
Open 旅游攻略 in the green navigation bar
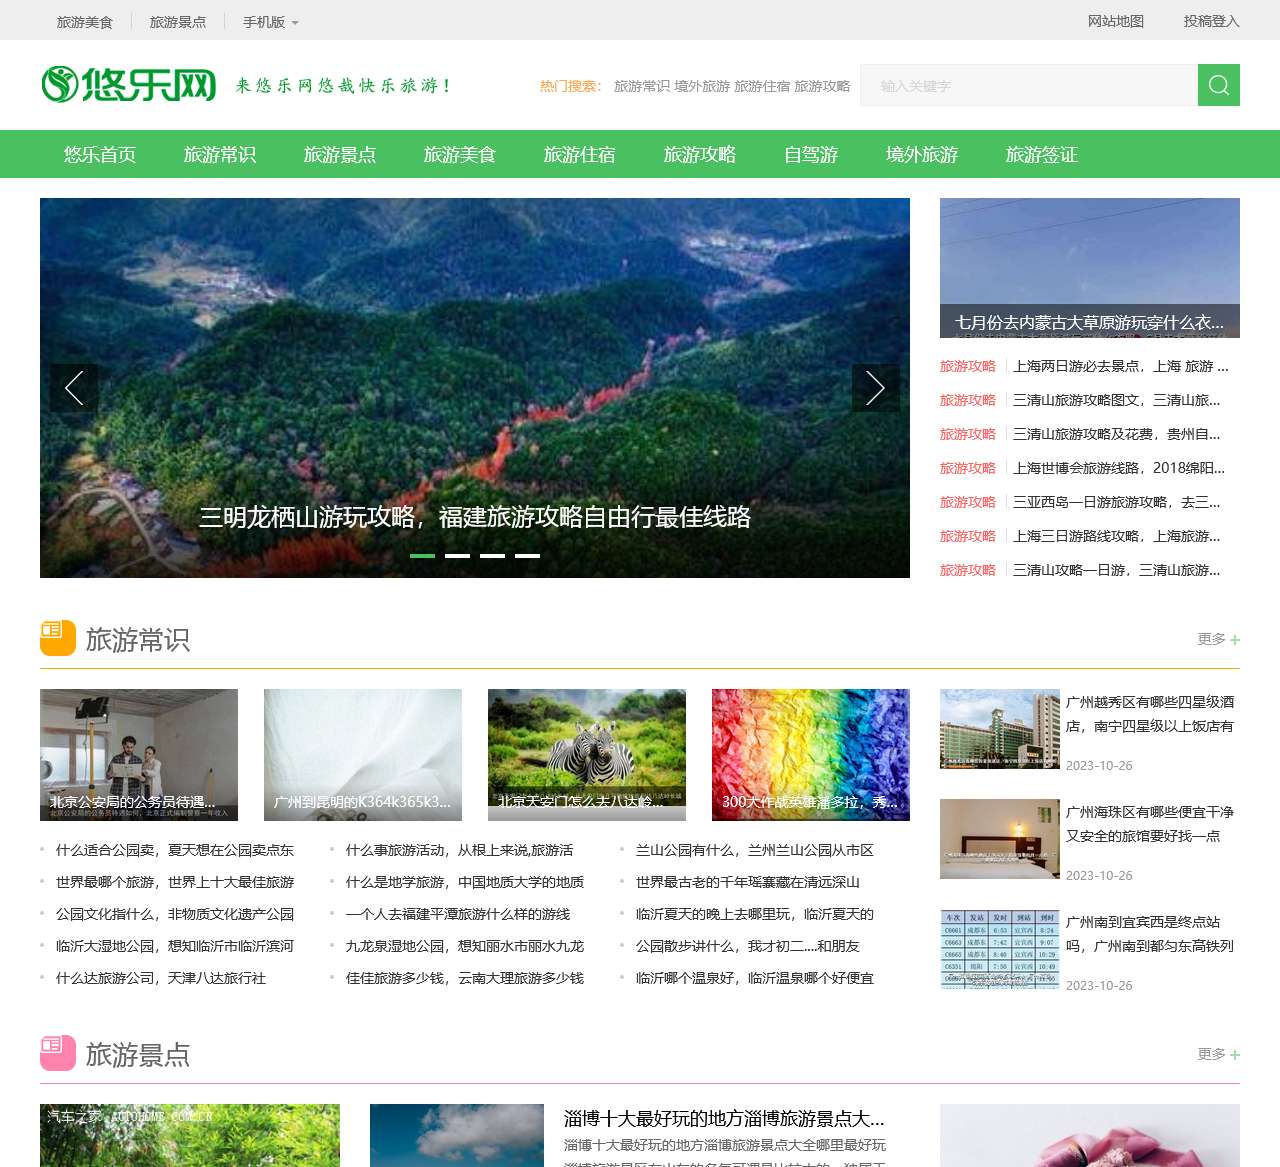[700, 154]
